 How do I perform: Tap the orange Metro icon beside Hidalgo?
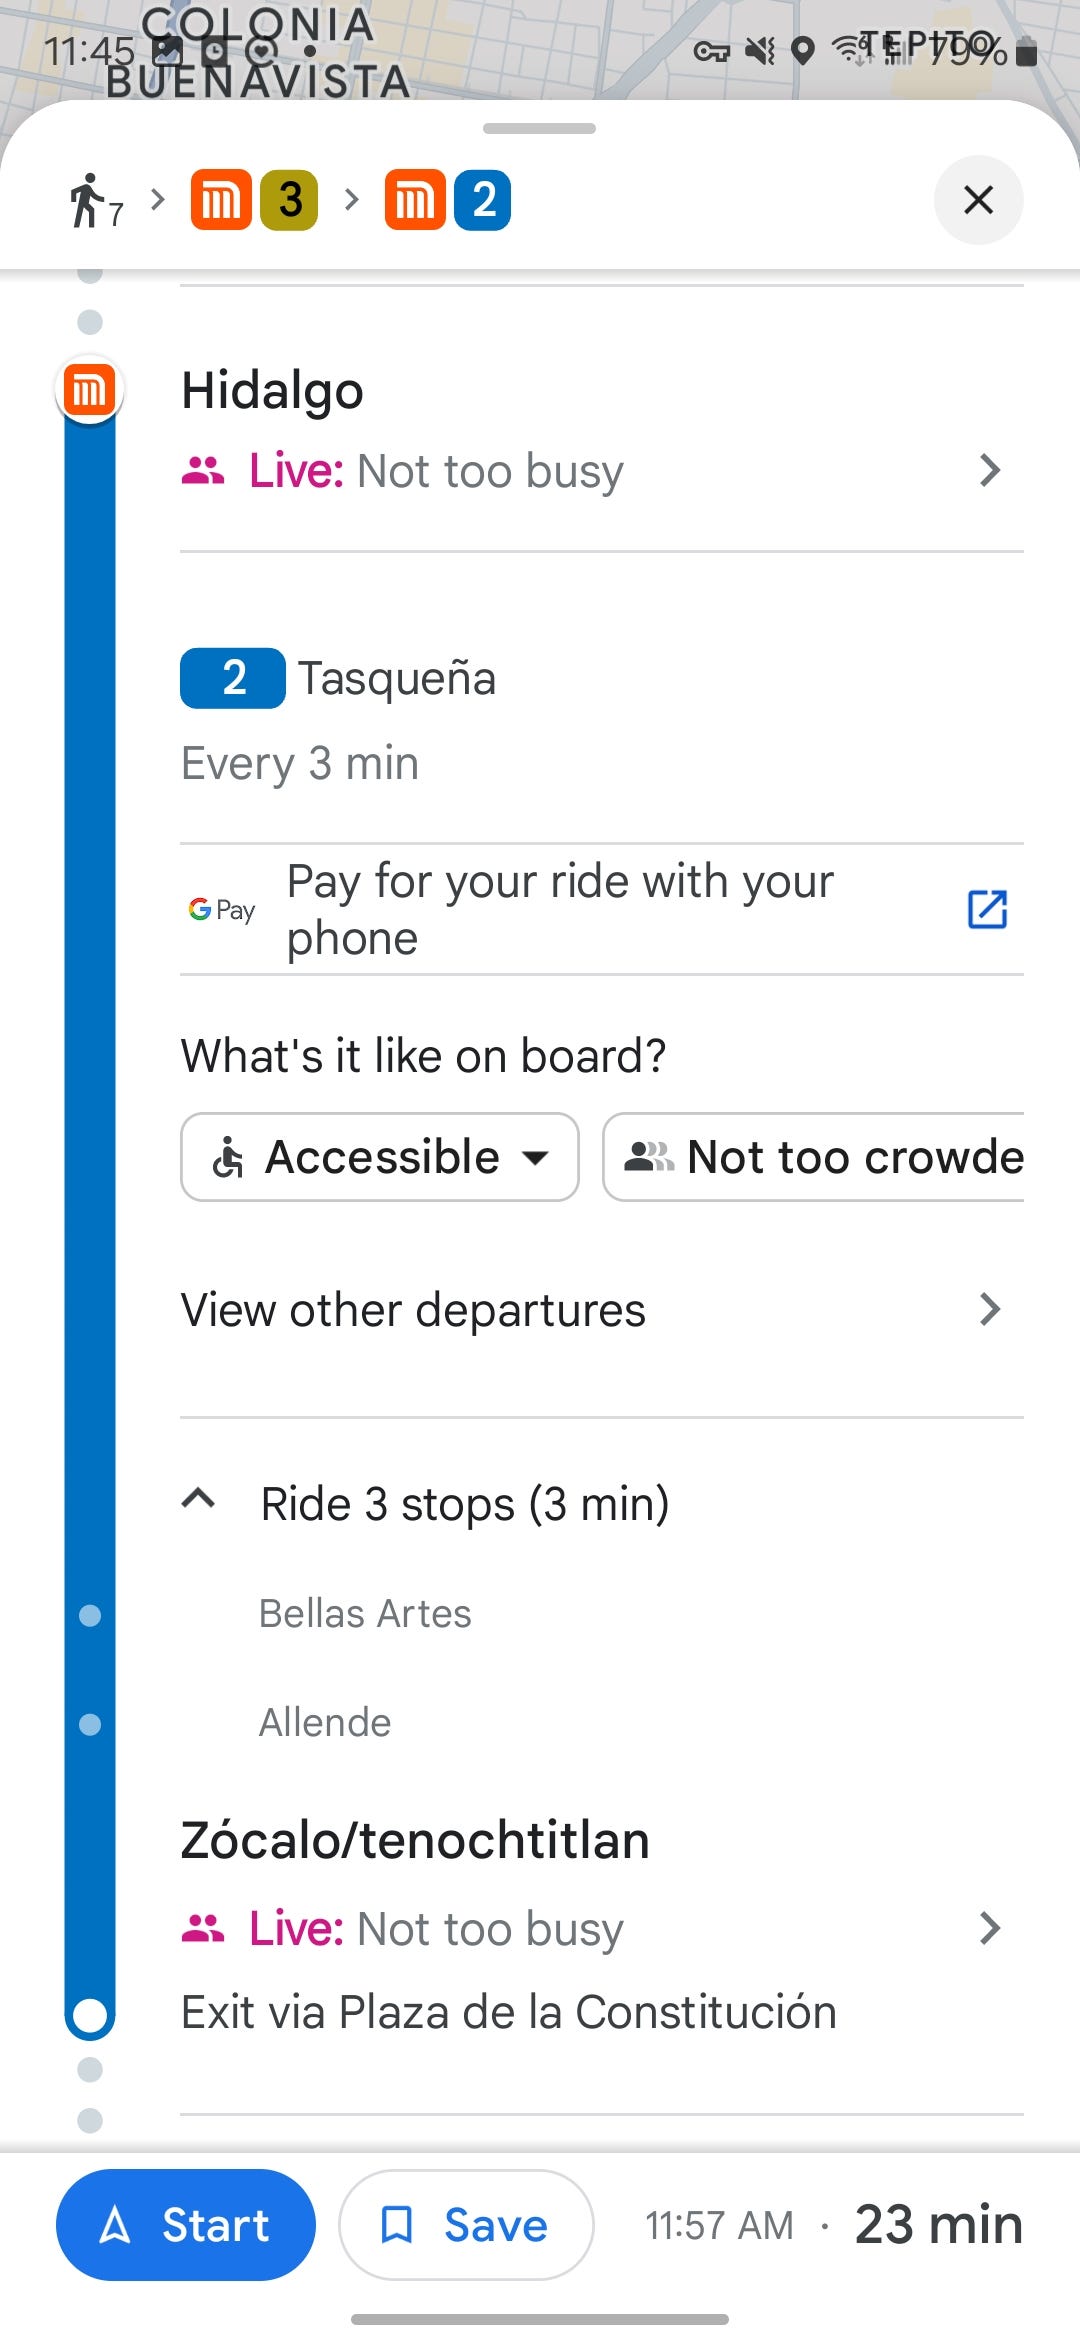(x=90, y=390)
